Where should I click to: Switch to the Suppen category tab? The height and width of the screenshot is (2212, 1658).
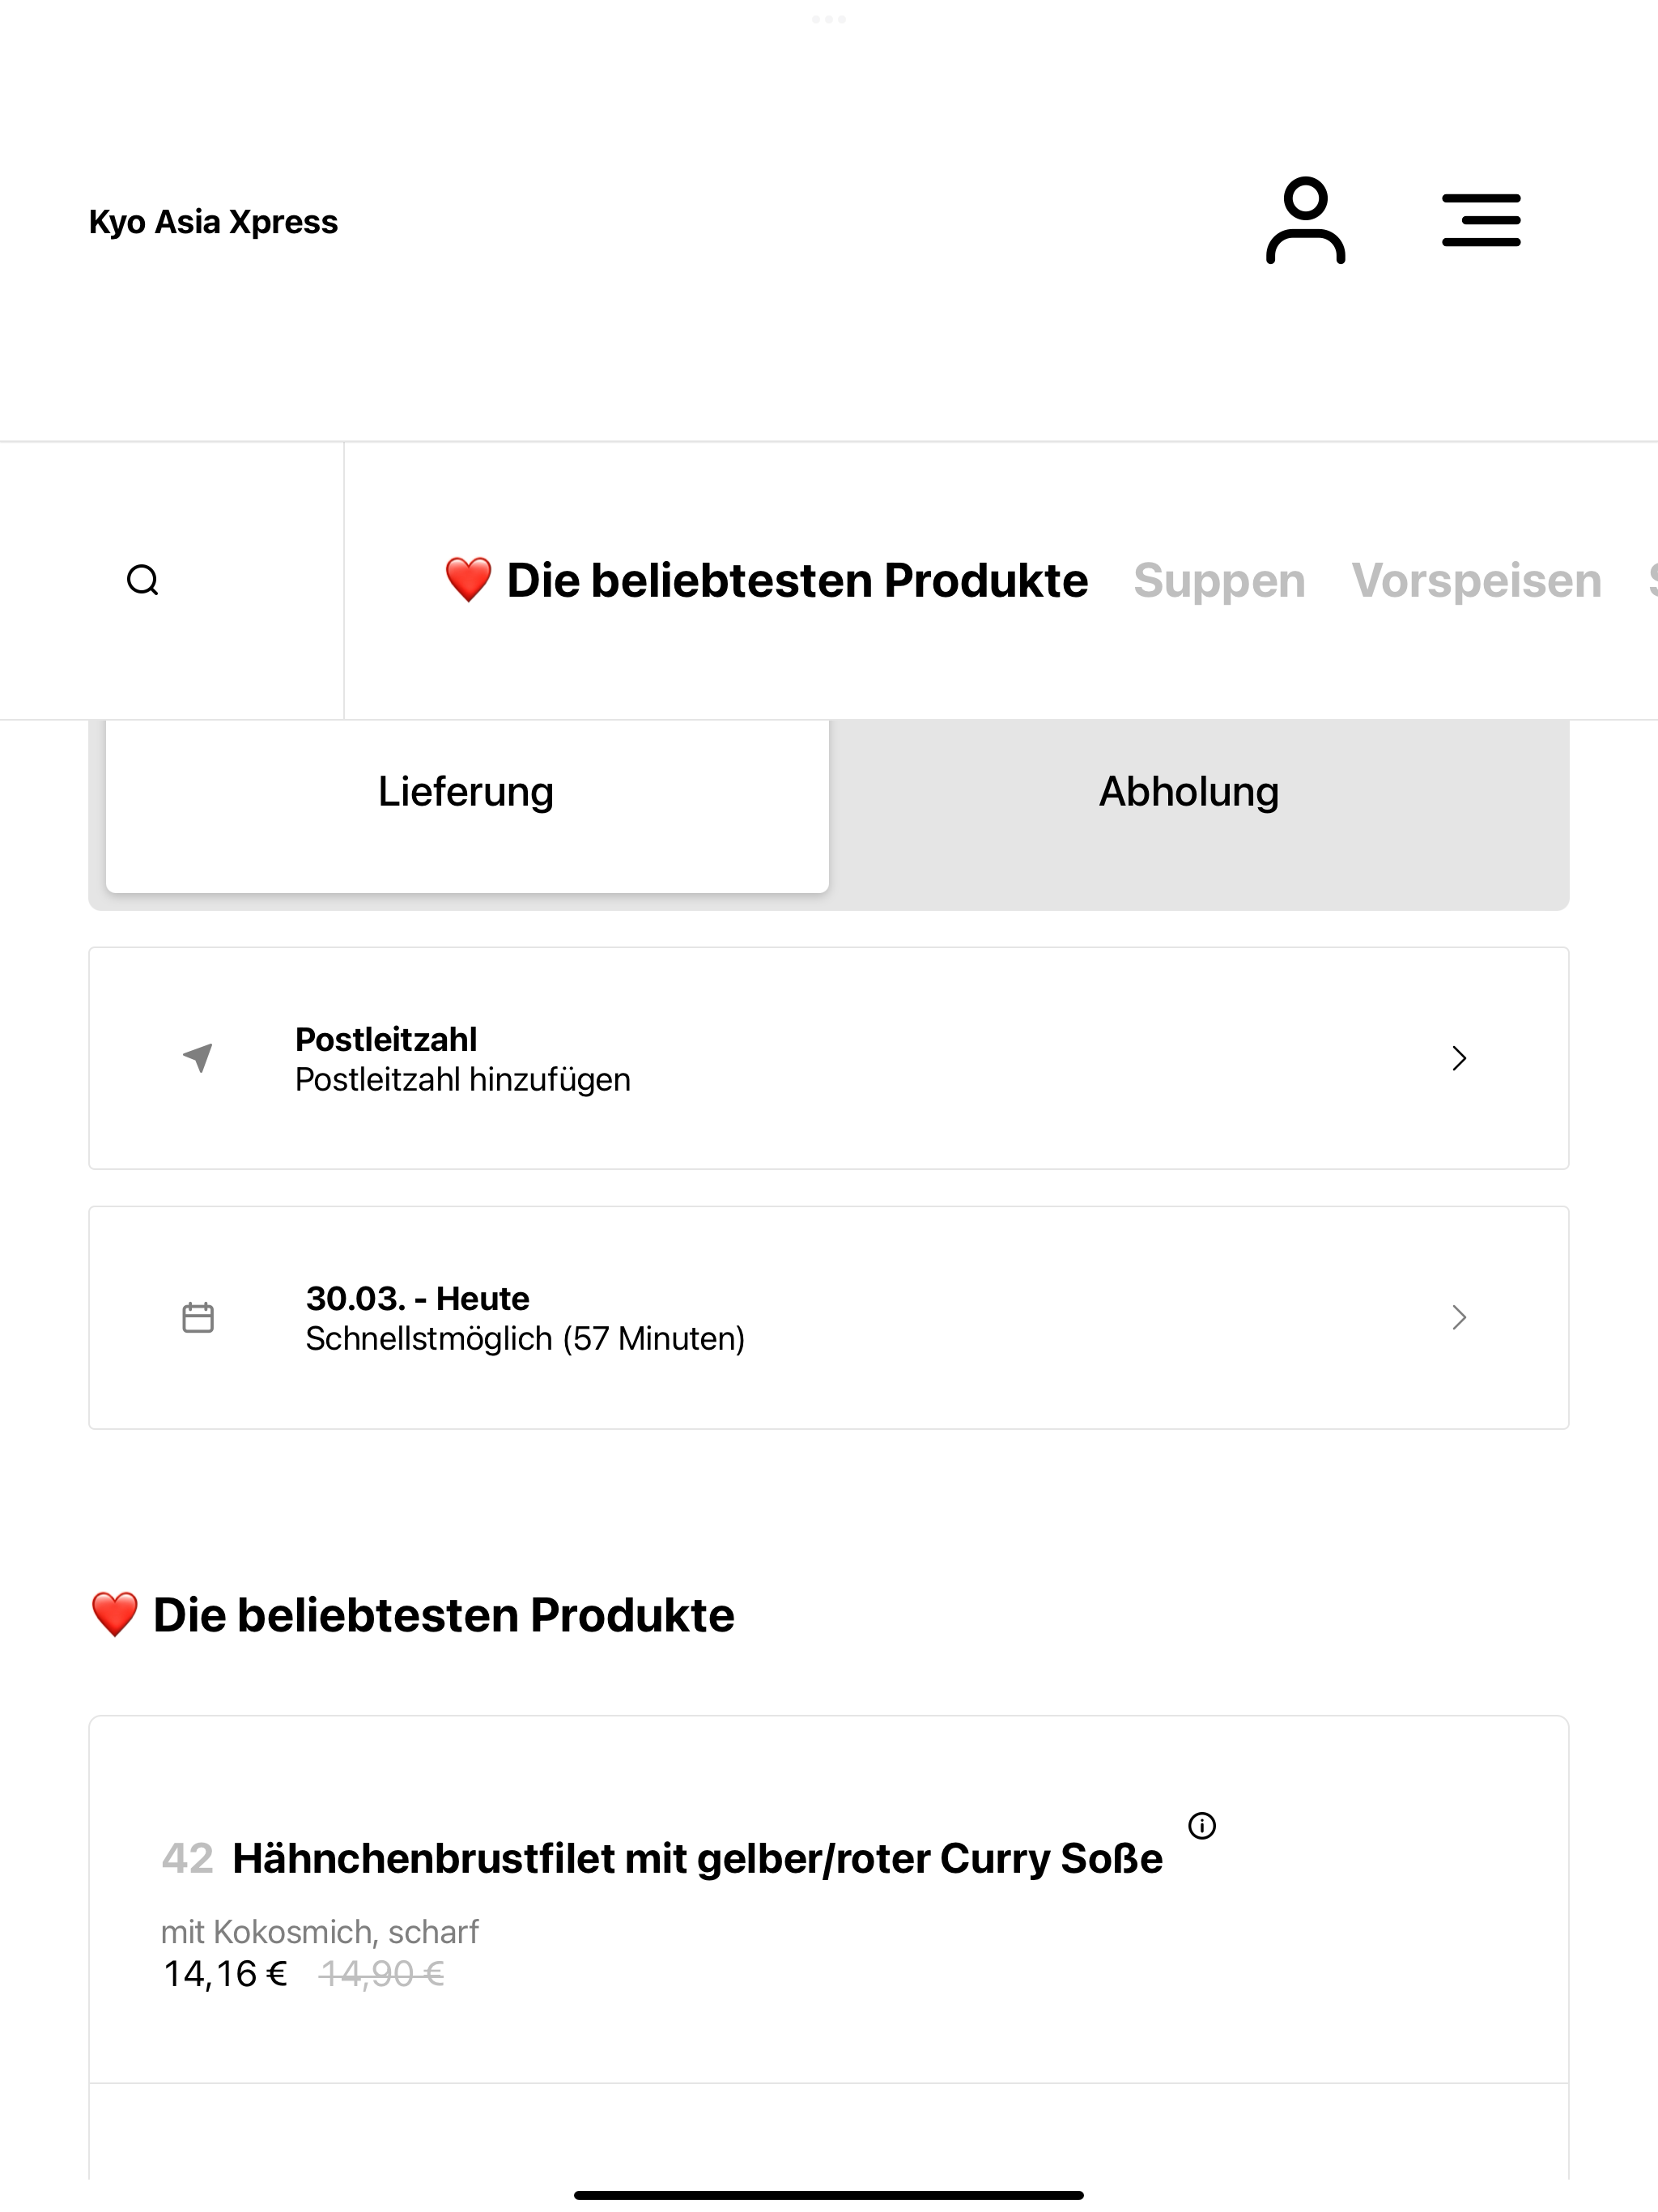(1219, 580)
